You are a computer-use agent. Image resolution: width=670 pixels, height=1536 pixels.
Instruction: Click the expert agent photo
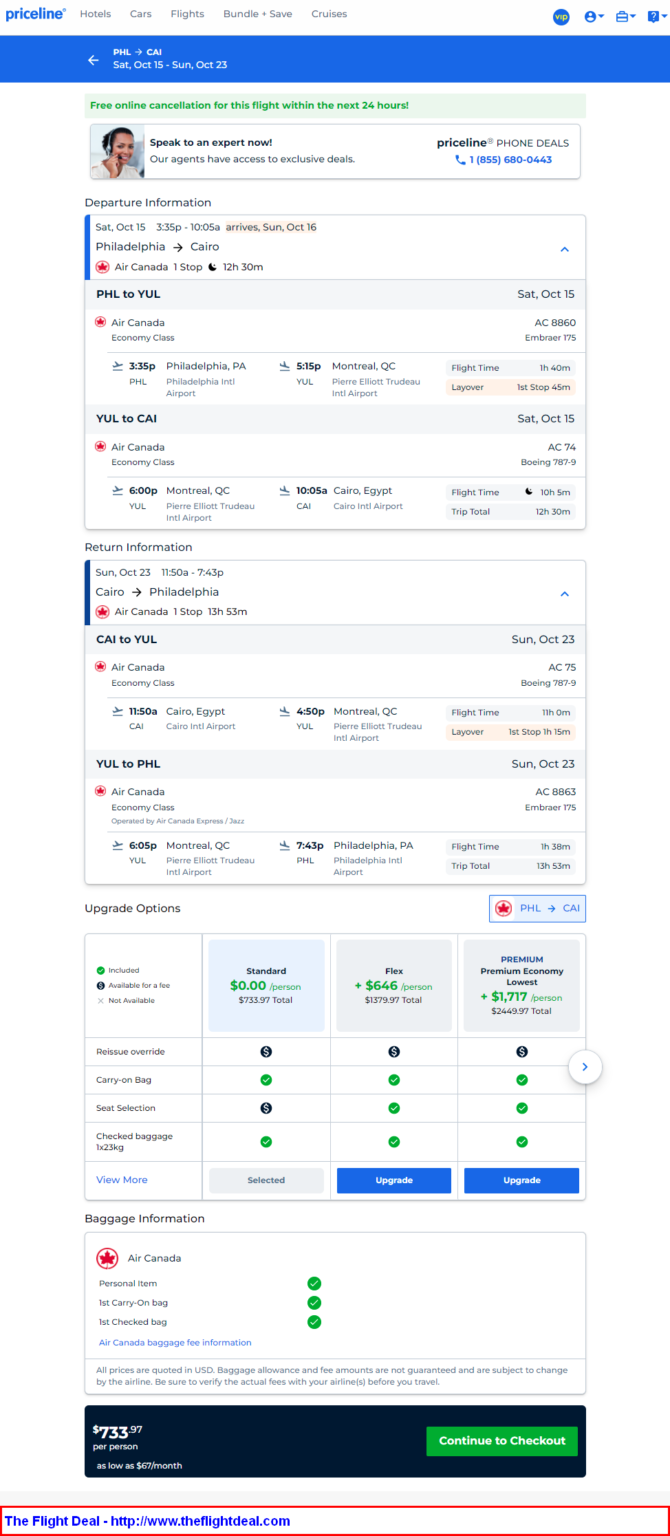pyautogui.click(x=117, y=151)
